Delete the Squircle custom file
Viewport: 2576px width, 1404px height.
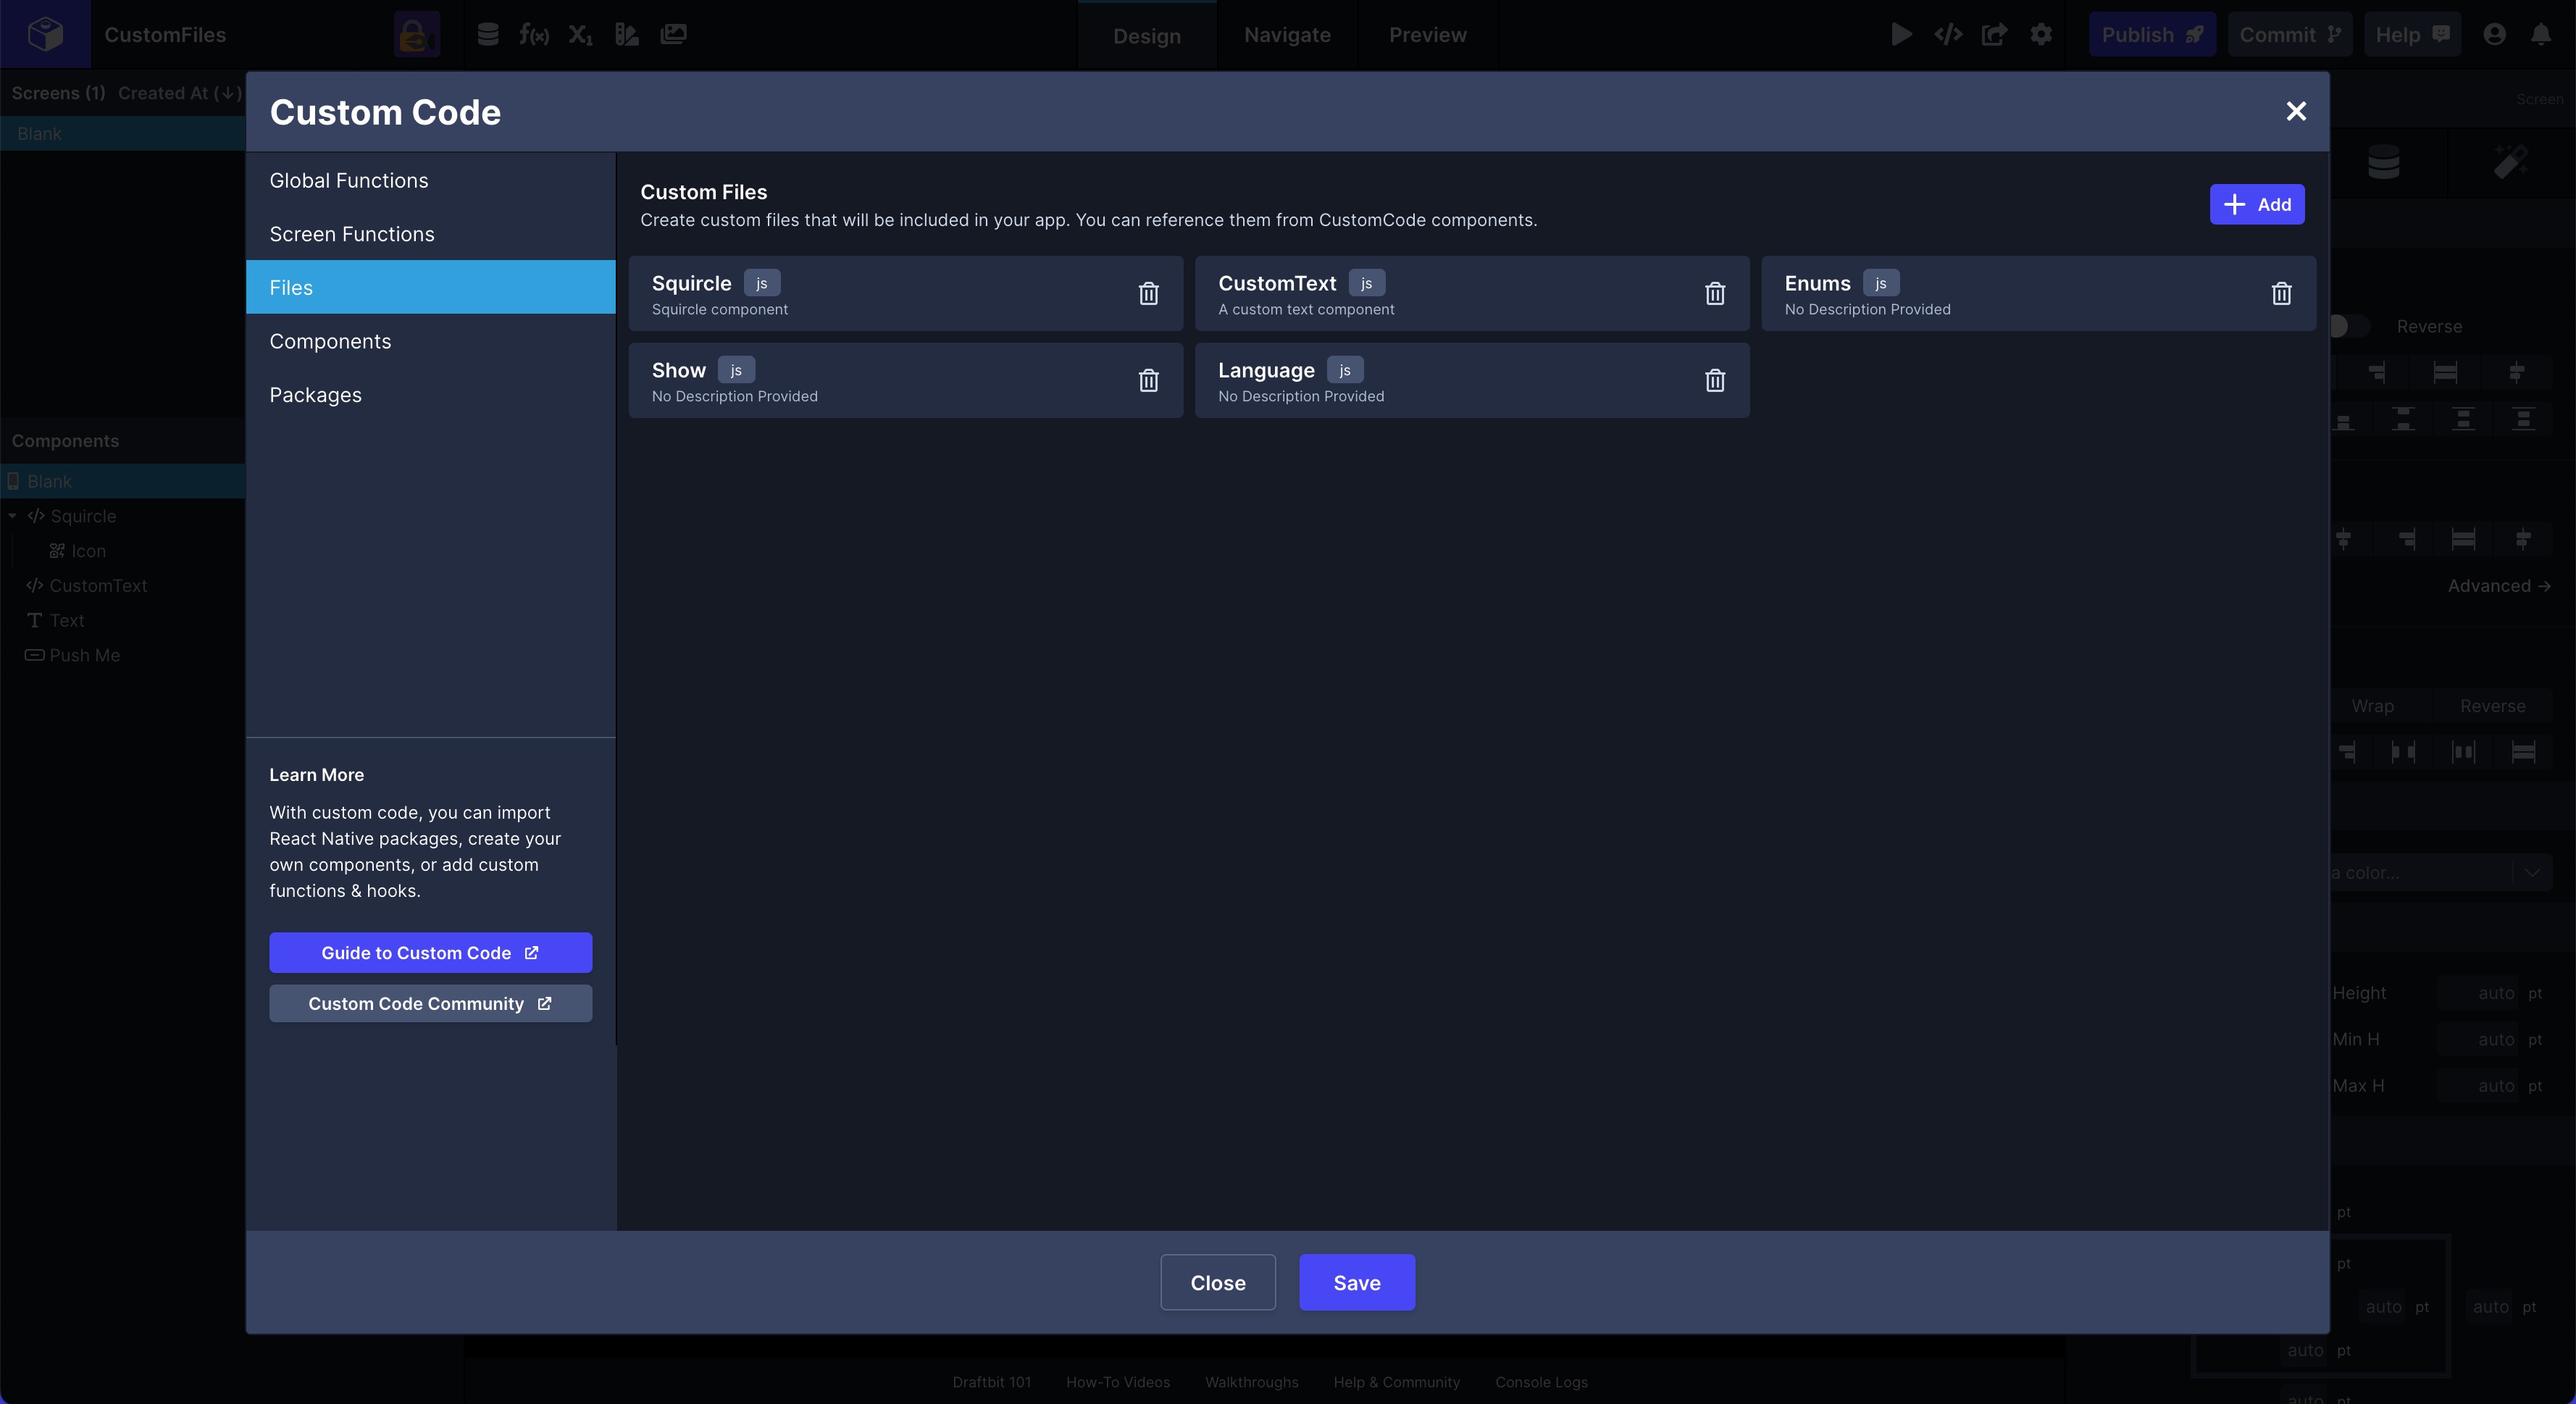pyautogui.click(x=1148, y=293)
